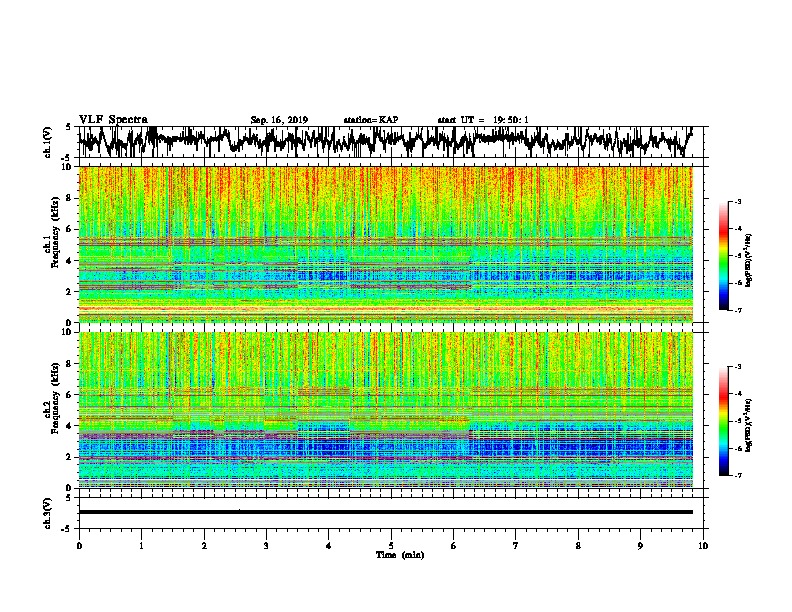Click the date text "Sep. 16, 2019"

point(279,120)
